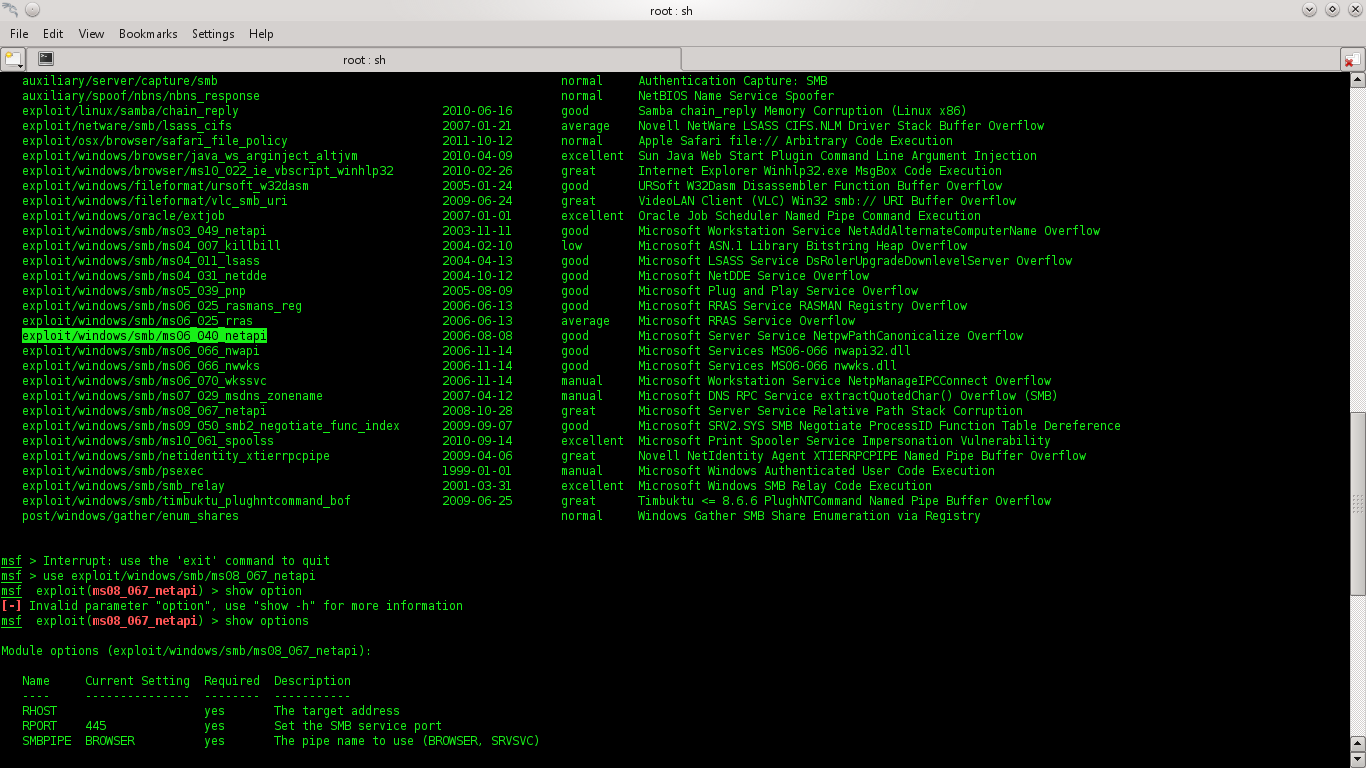Image resolution: width=1366 pixels, height=768 pixels.
Task: Click ms04_011_lsass module path
Action: tap(141, 261)
